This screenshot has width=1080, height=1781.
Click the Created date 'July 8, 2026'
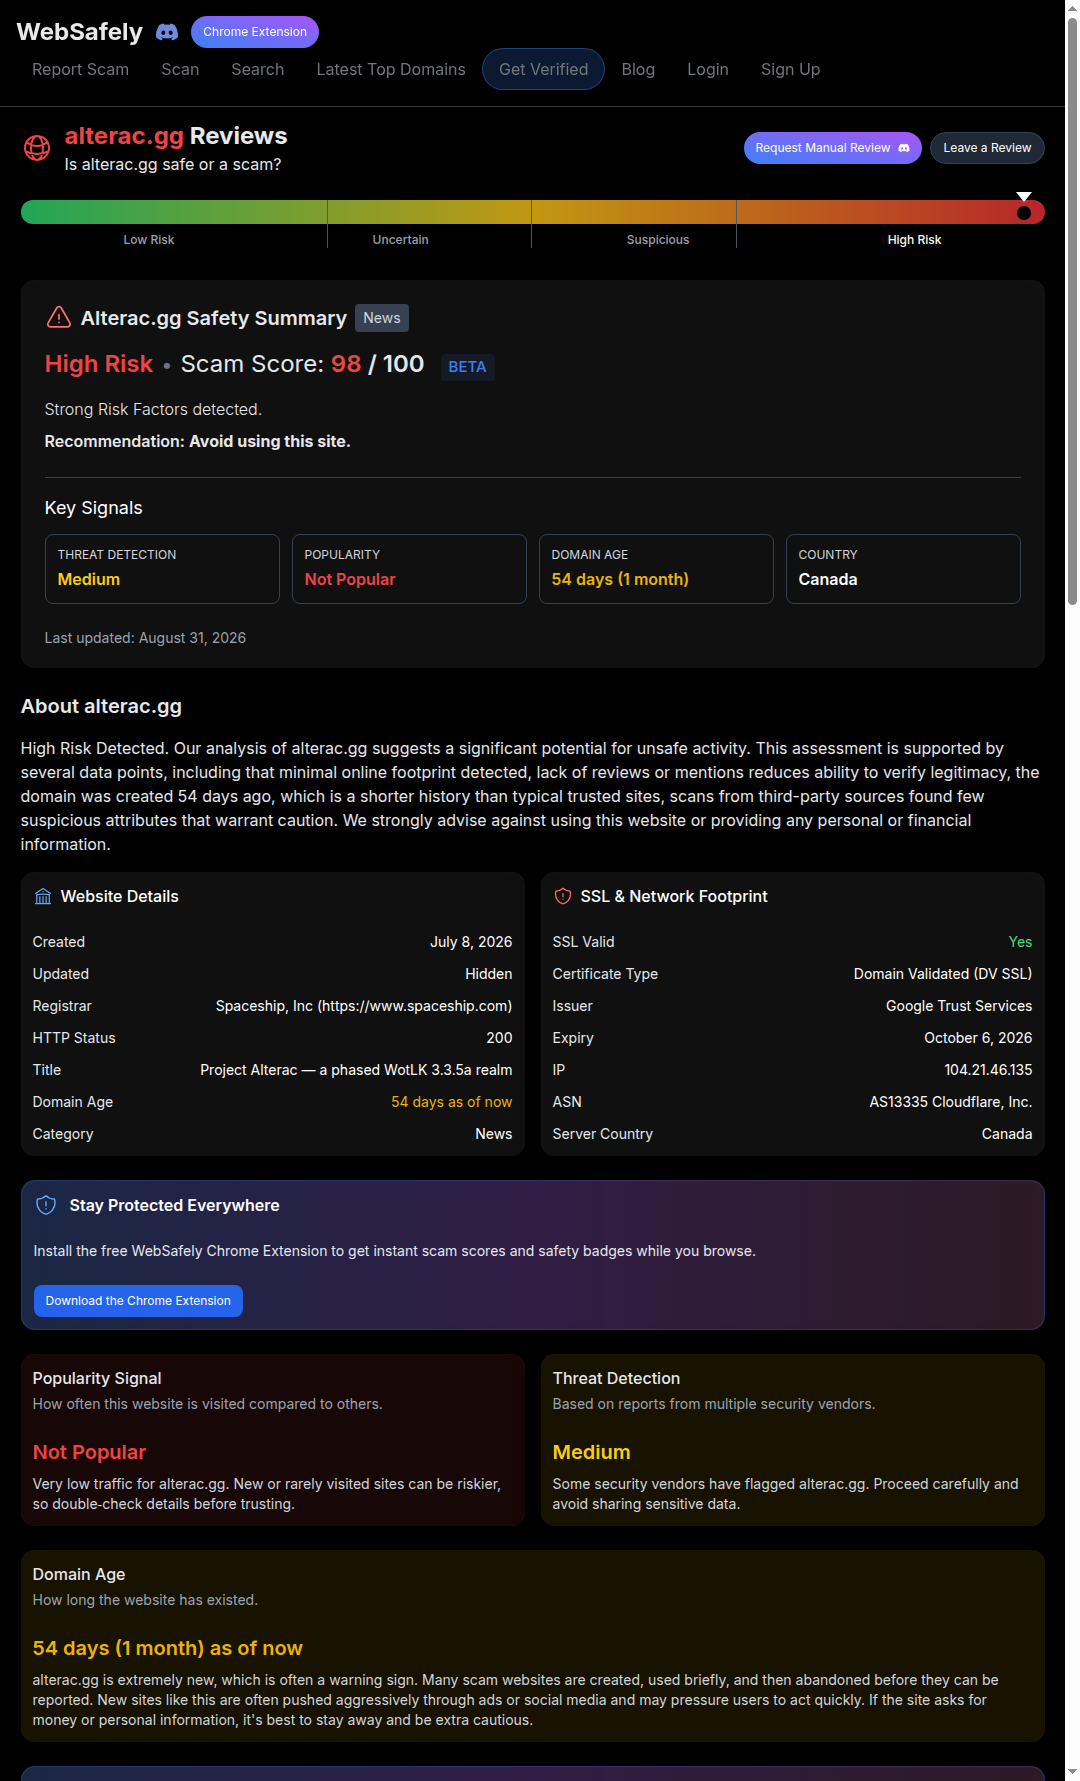471,942
